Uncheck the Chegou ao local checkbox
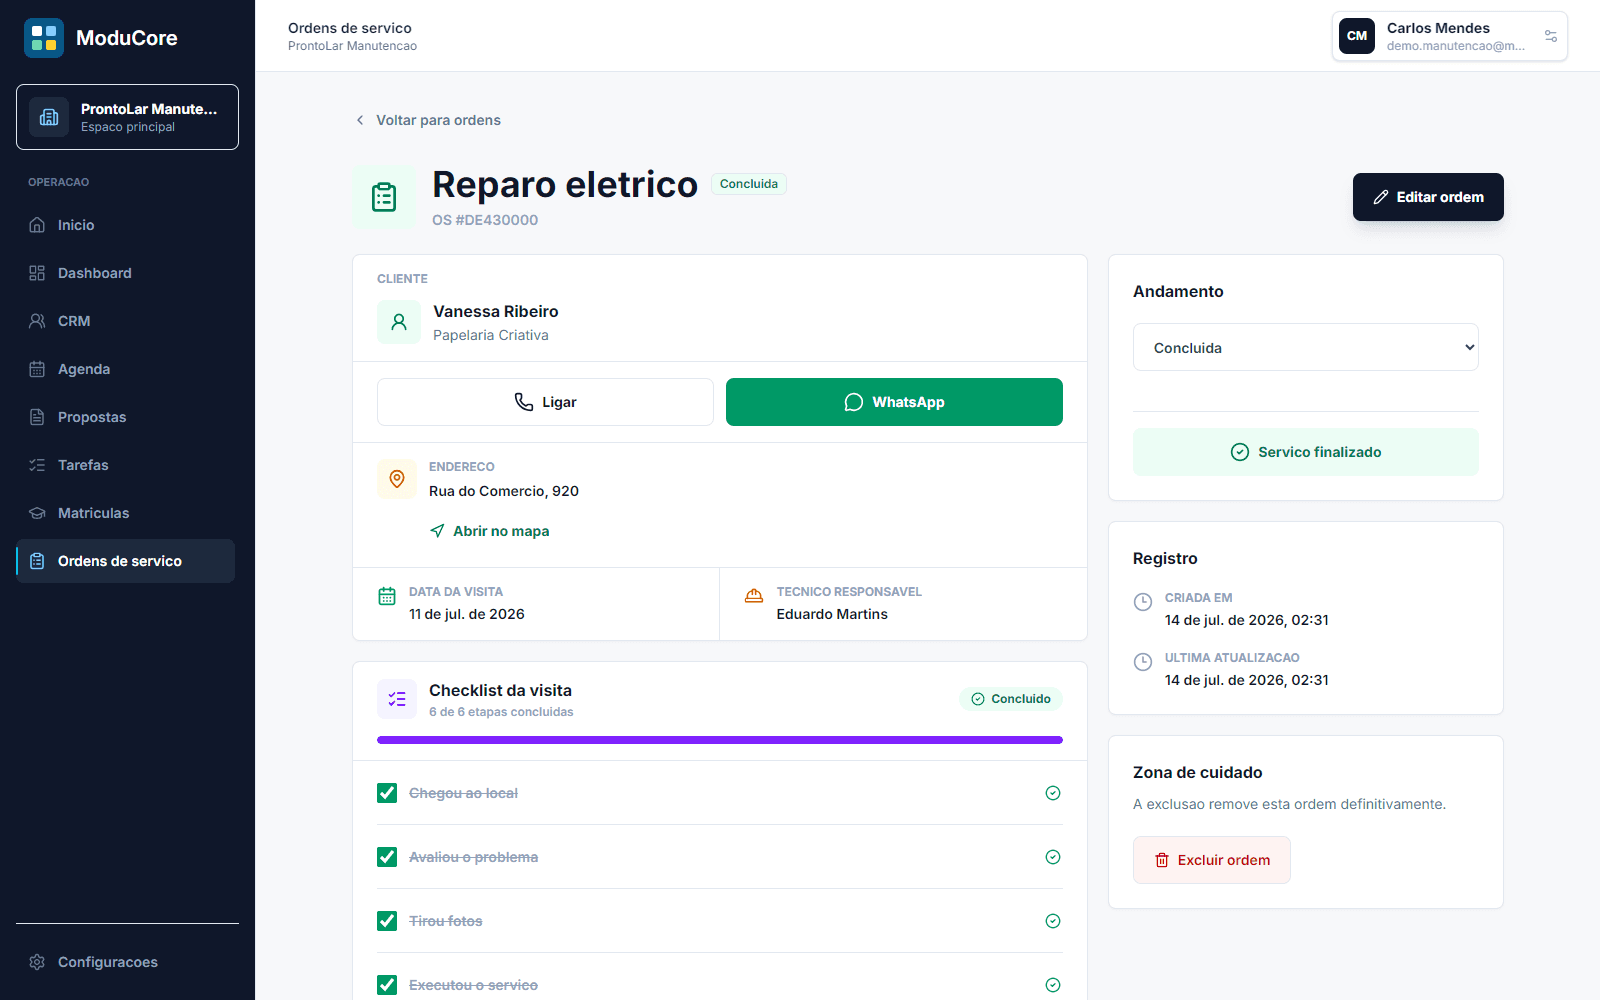Viewport: 1600px width, 1000px height. click(387, 793)
